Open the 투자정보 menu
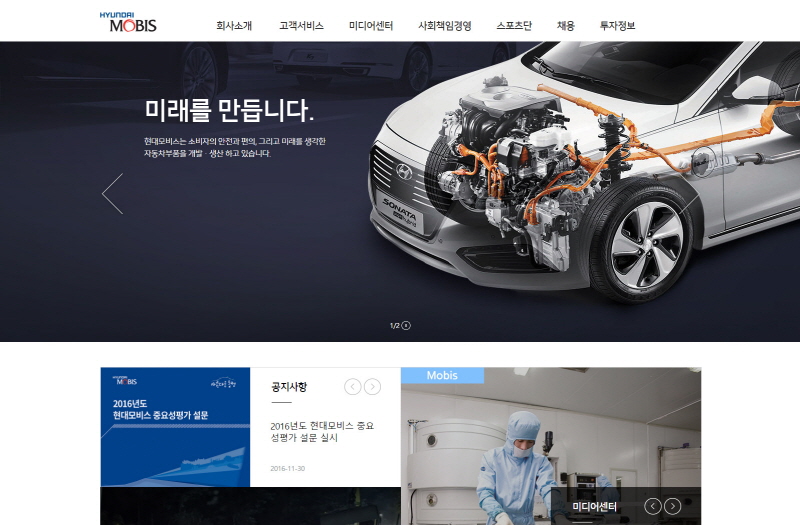This screenshot has width=800, height=525. [617, 26]
